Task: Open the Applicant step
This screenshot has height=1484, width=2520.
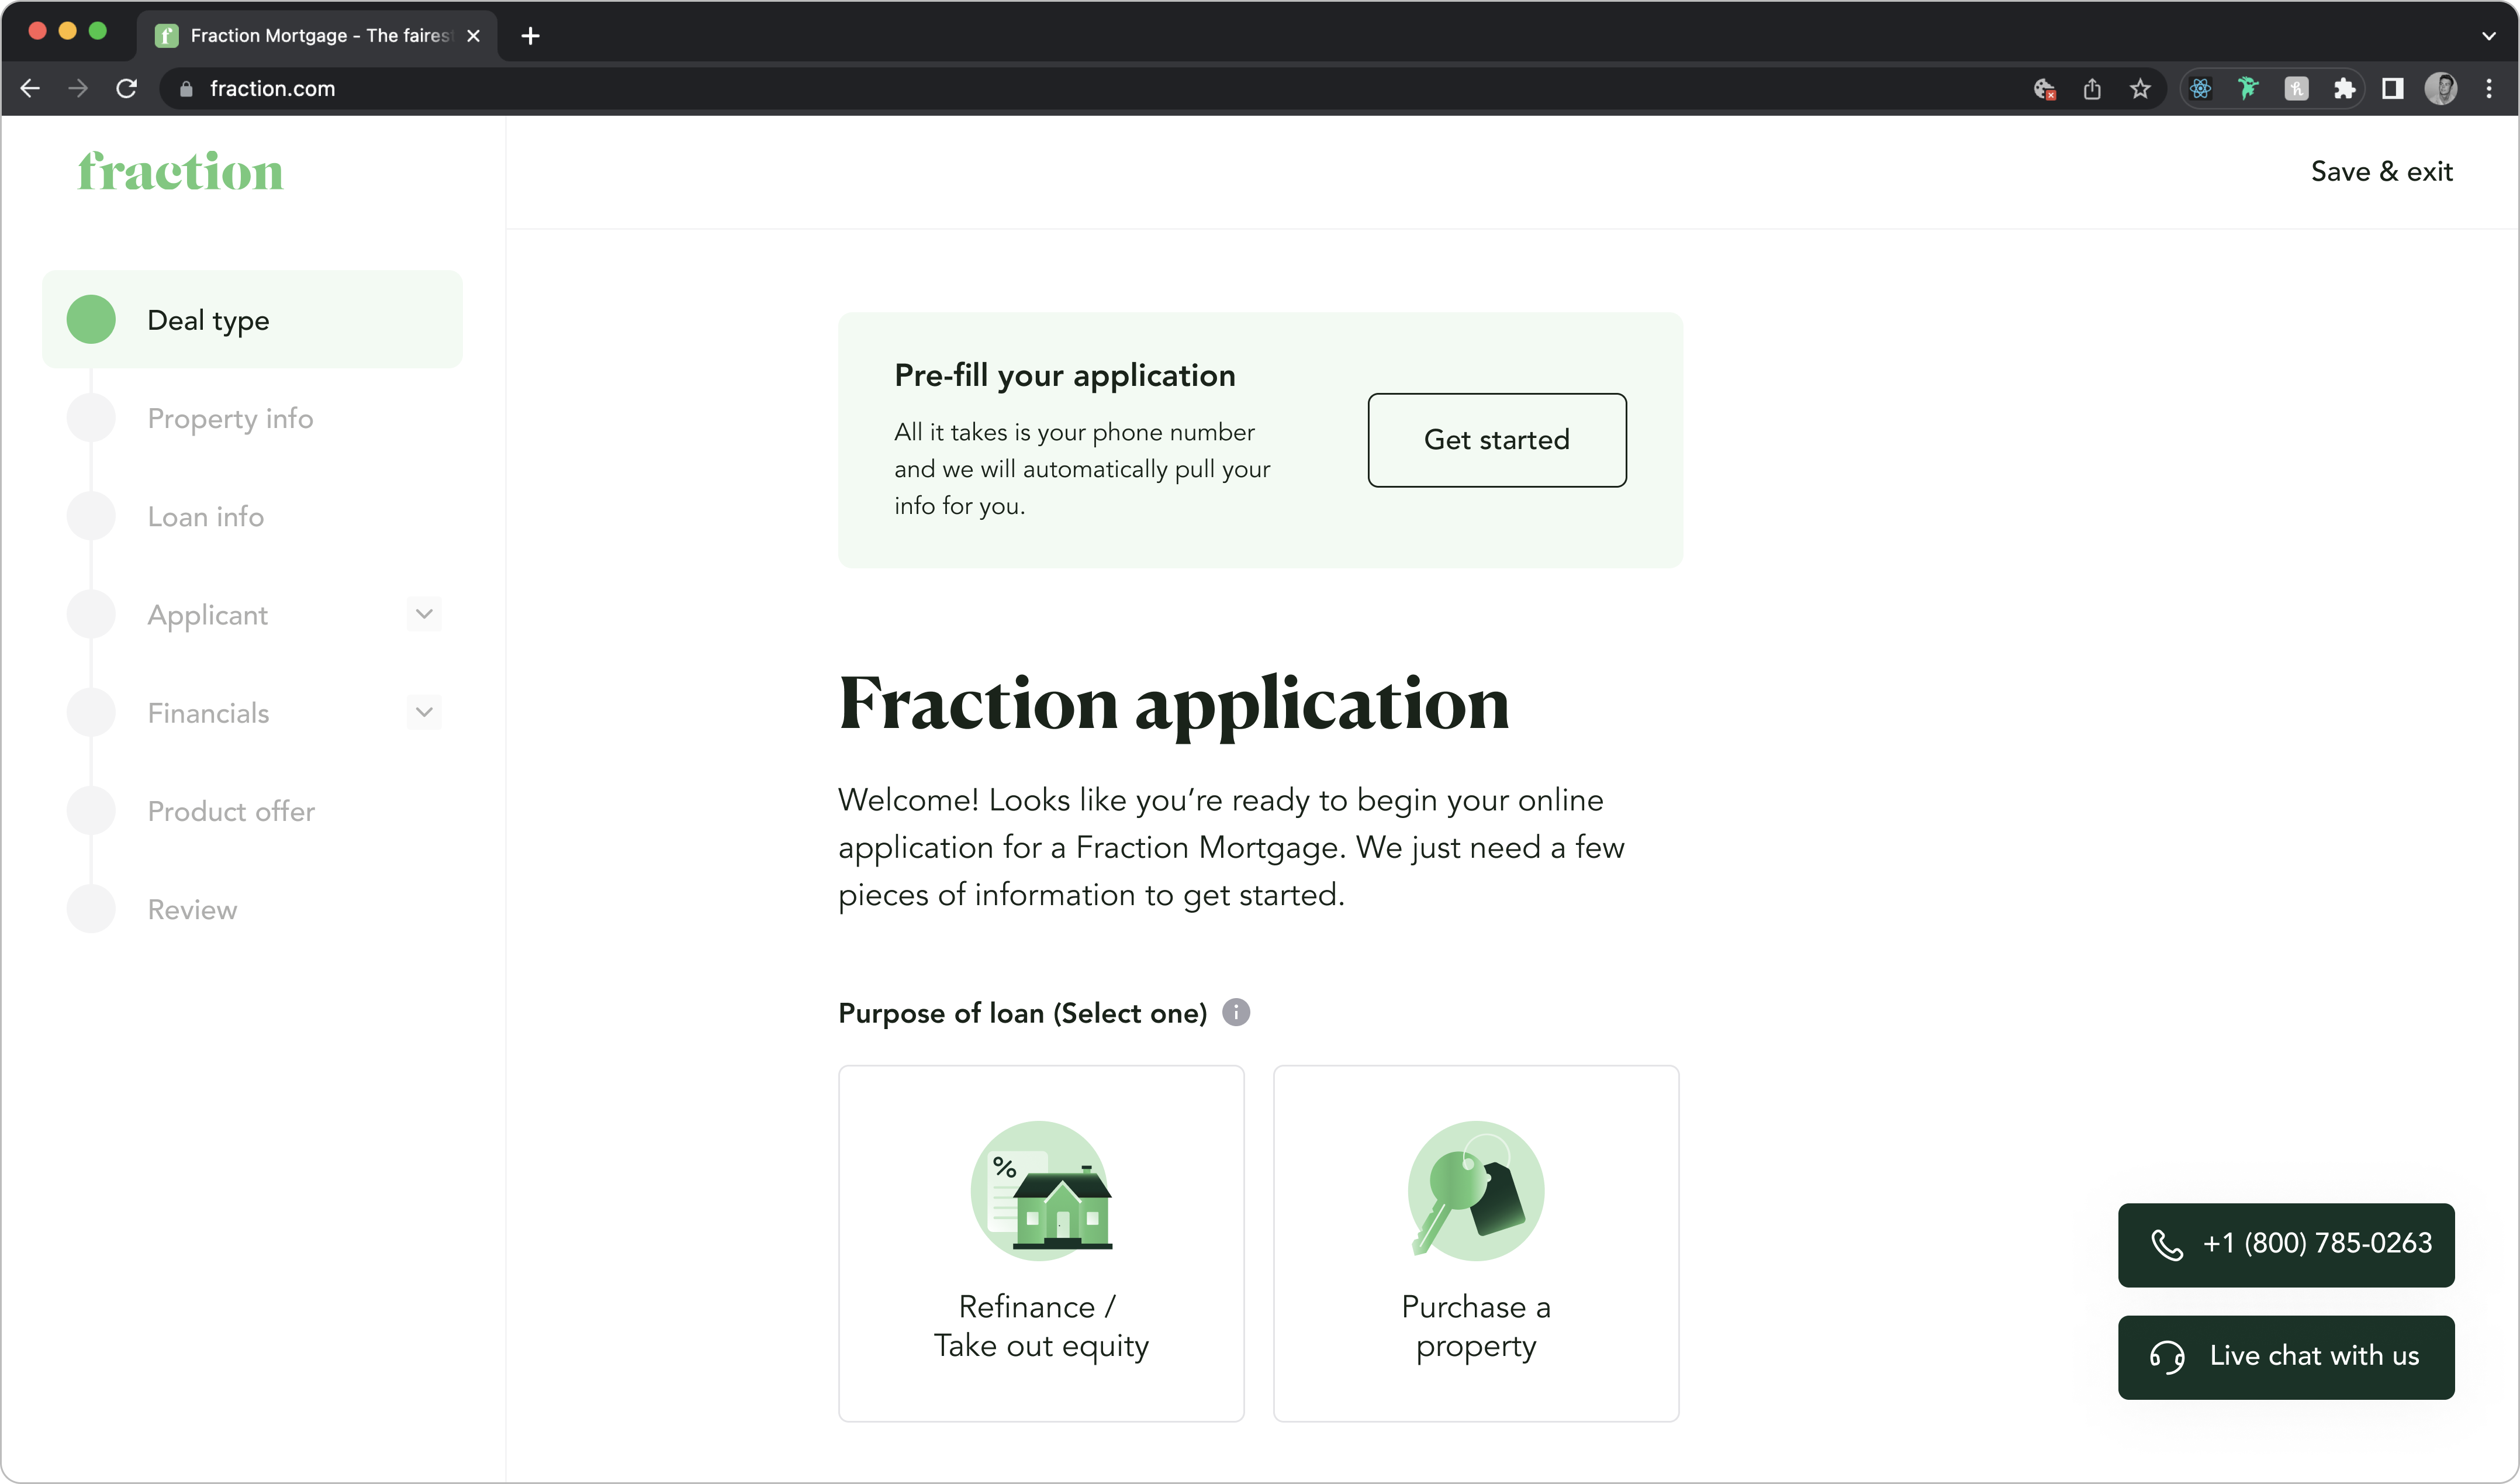Action: click(x=207, y=614)
